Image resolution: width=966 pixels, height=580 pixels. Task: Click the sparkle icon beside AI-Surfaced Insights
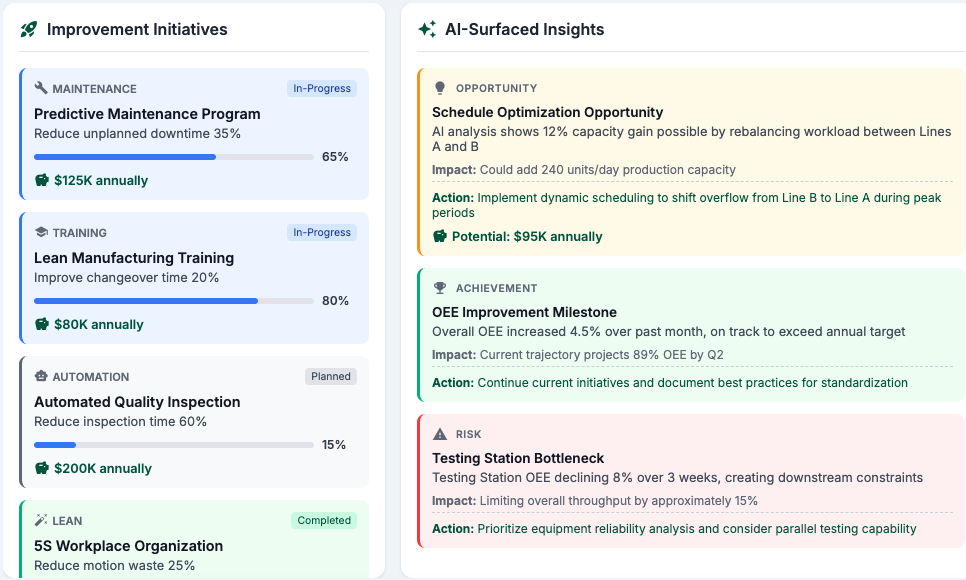(x=427, y=29)
